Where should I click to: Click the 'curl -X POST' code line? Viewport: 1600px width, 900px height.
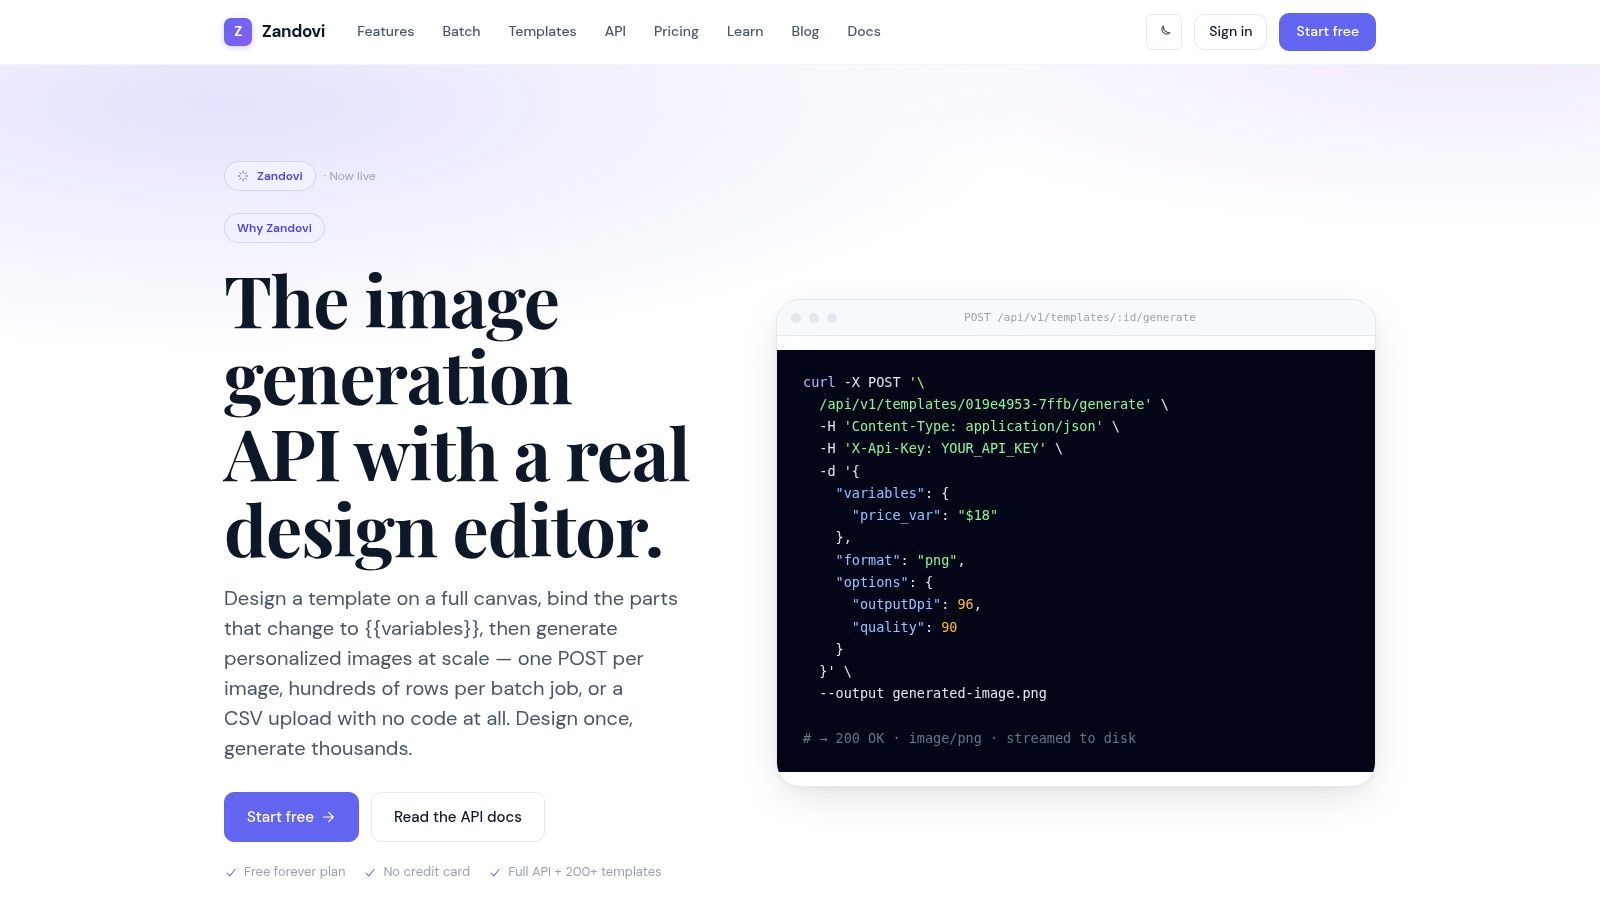[864, 382]
